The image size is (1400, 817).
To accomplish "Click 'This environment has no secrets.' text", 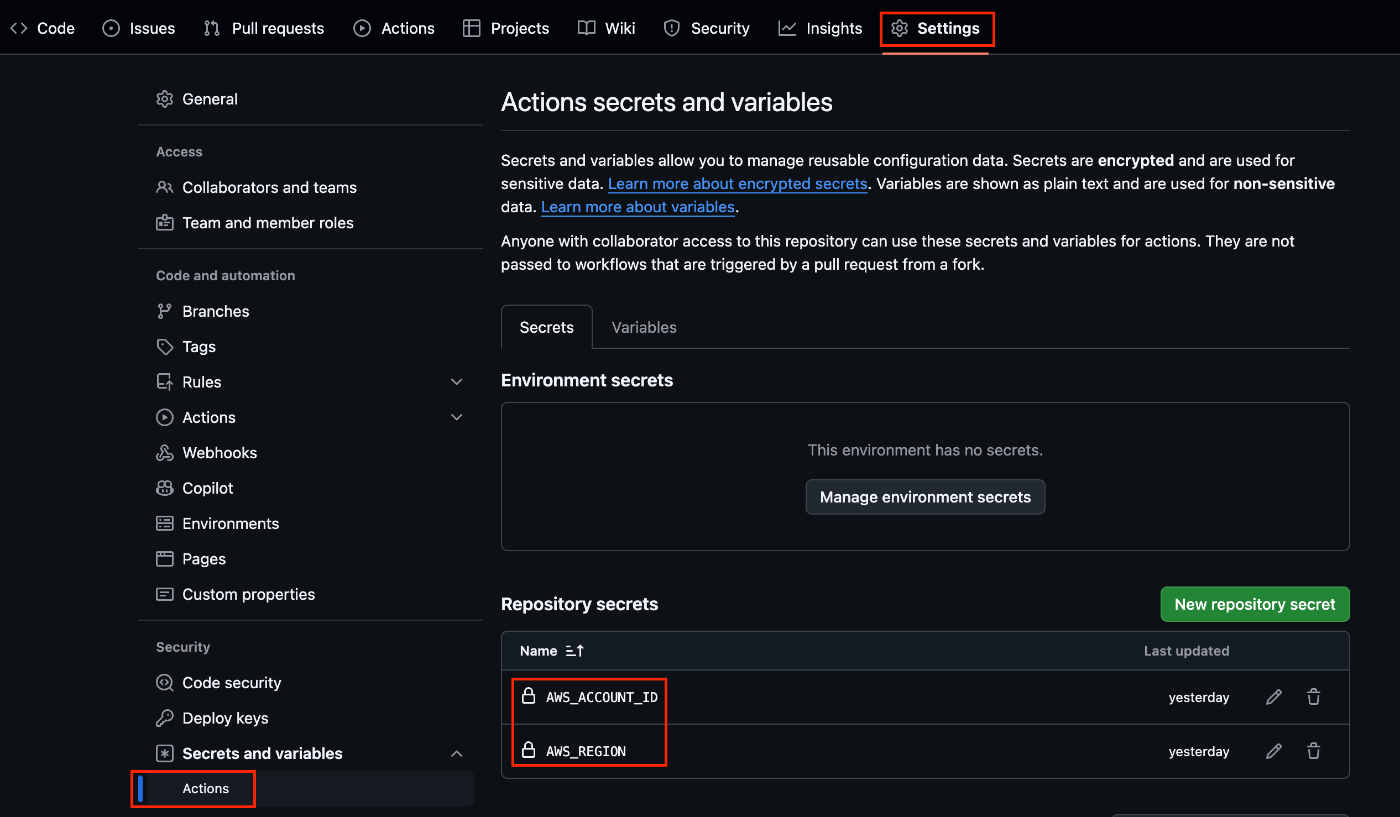I will click(925, 450).
